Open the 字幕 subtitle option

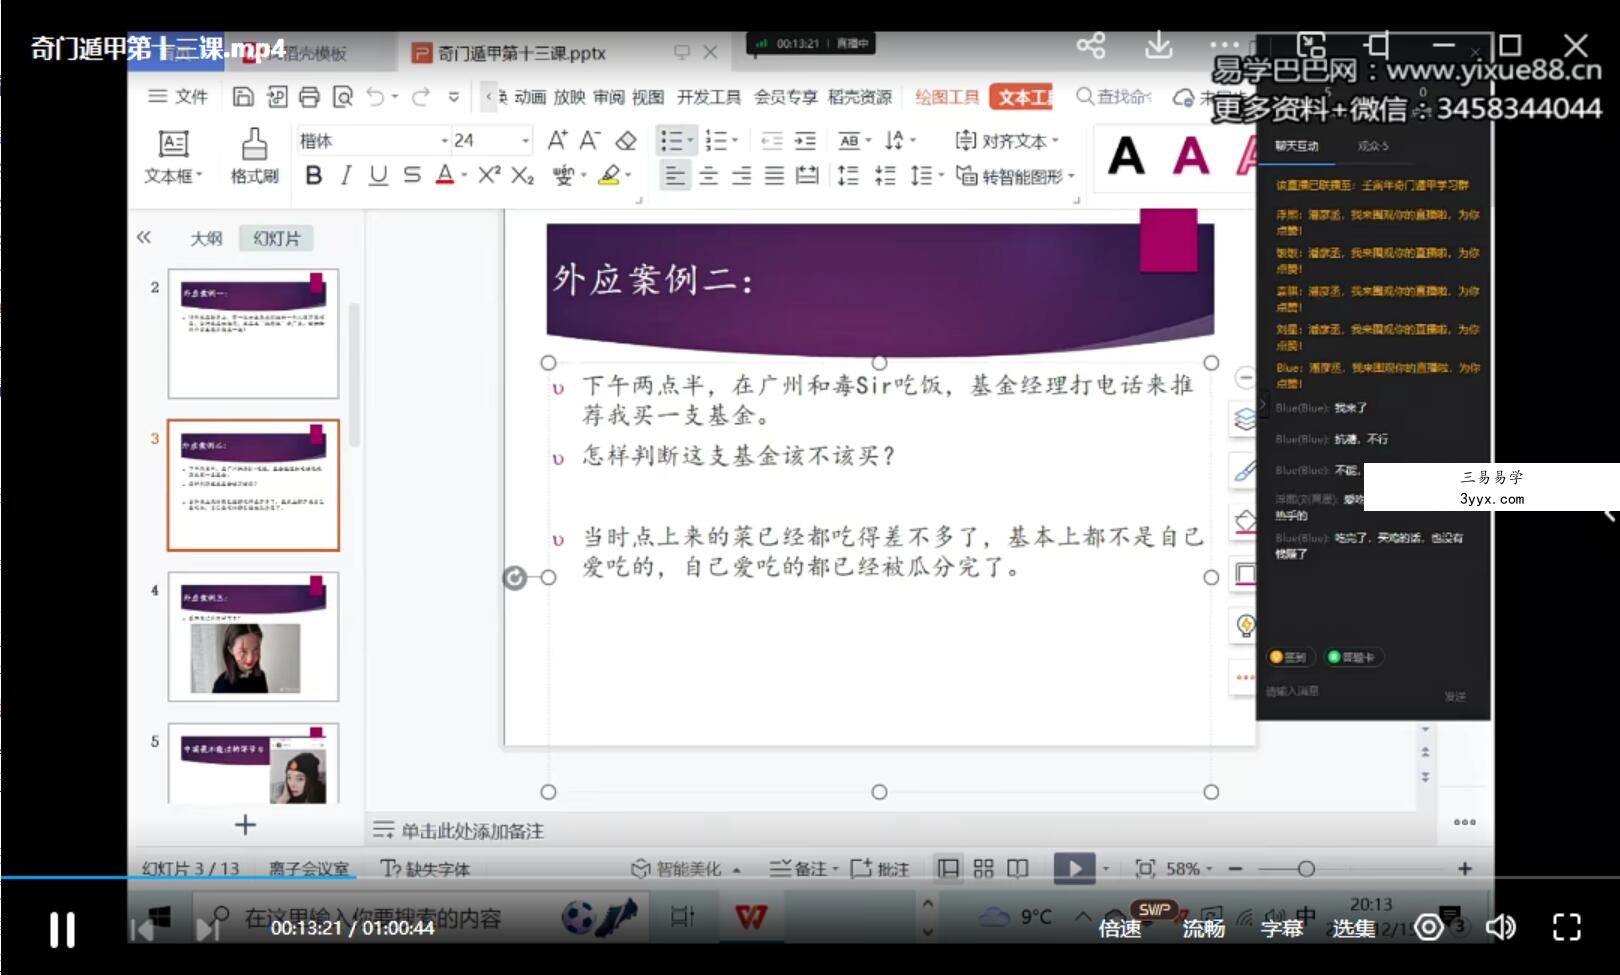coord(1281,929)
